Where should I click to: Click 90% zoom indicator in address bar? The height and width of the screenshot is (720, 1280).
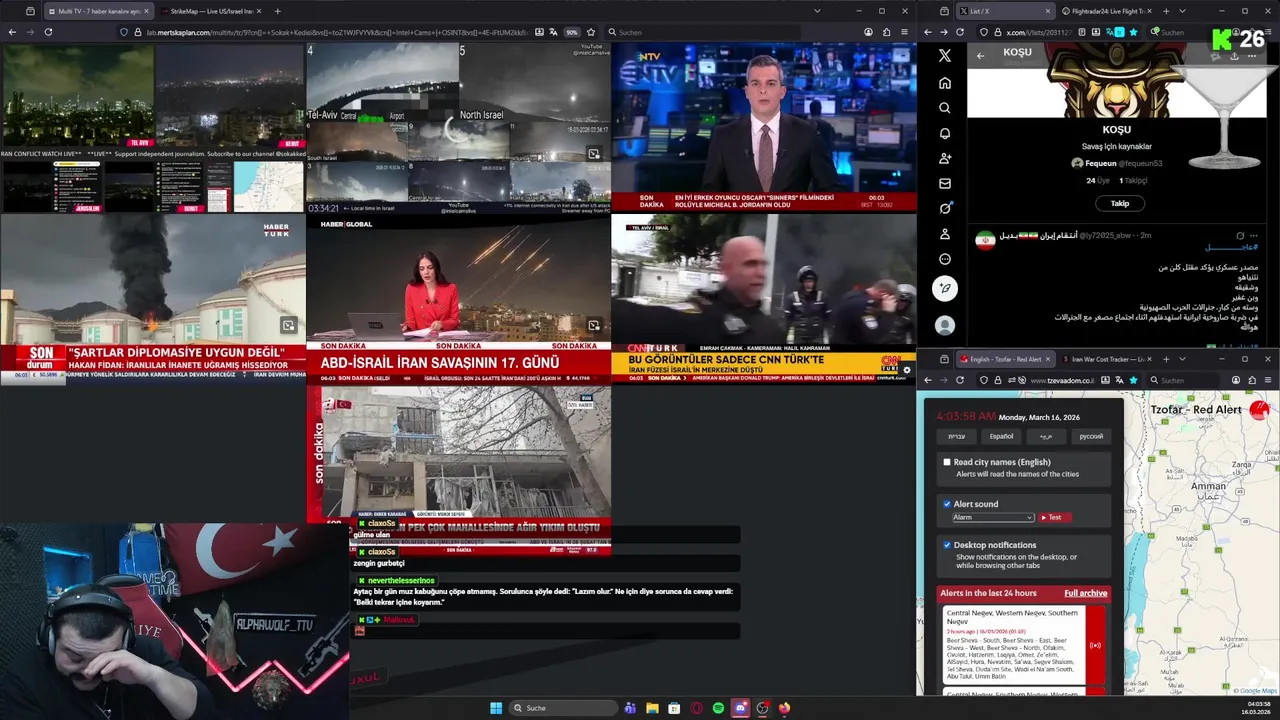(x=572, y=32)
